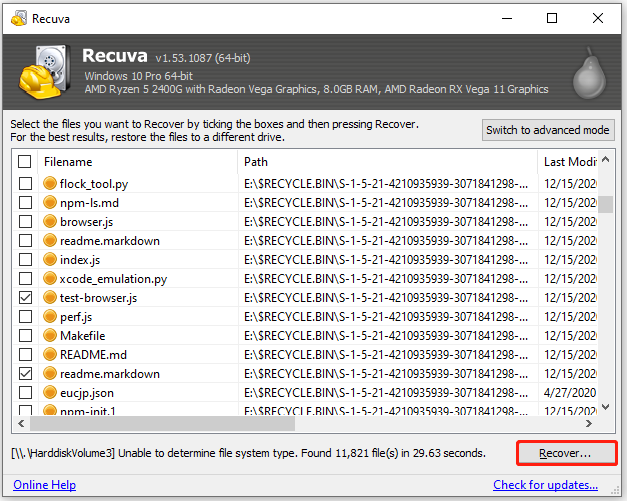Click the Recuva app icon in title bar

pyautogui.click(x=19, y=18)
